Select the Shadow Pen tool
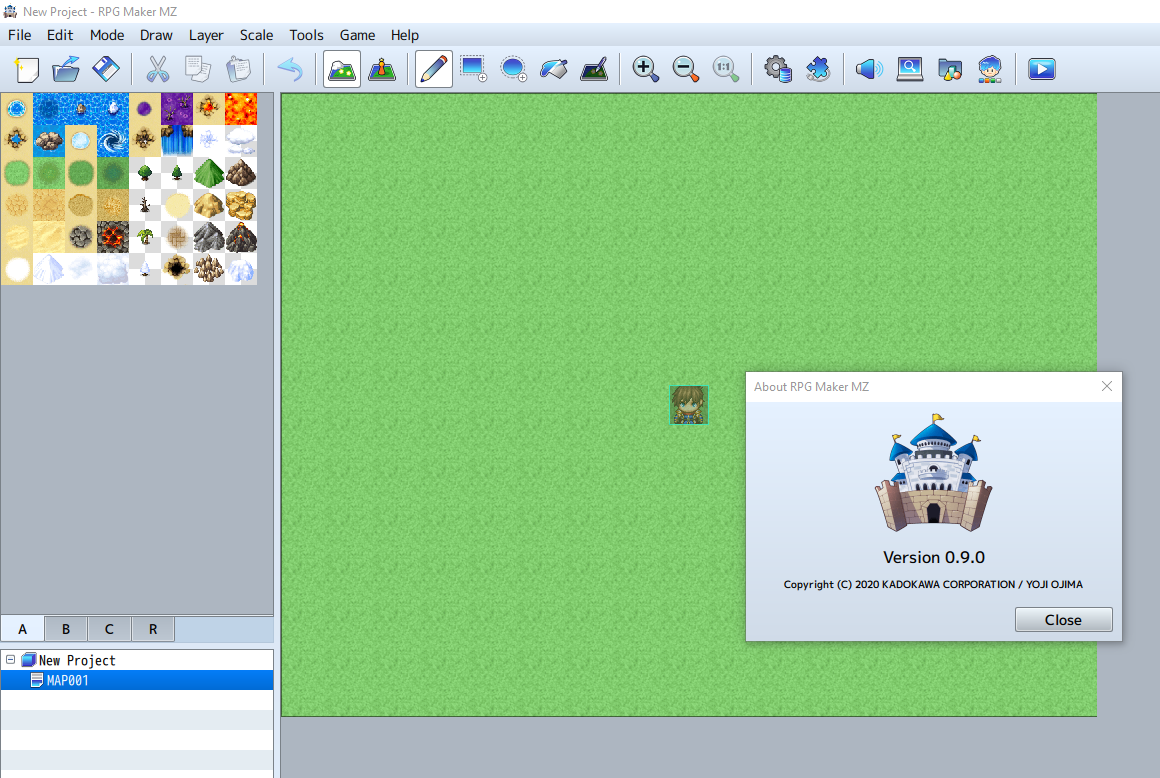Image resolution: width=1160 pixels, height=778 pixels. (x=594, y=70)
